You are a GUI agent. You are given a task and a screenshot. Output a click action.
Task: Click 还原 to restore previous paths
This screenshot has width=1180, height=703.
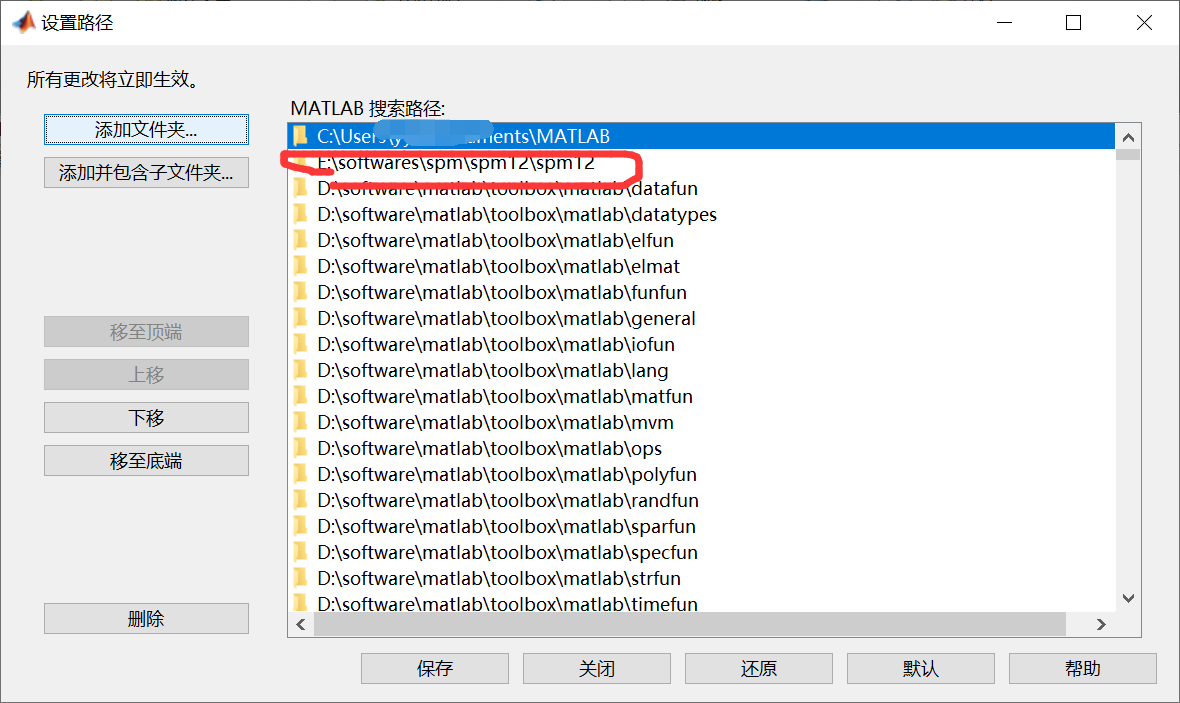tap(758, 668)
